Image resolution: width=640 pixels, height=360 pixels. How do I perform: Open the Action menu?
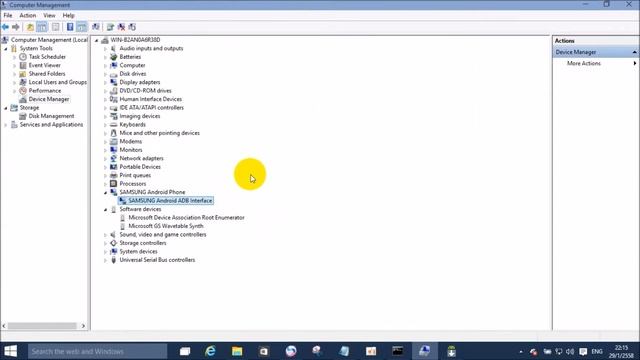[x=27, y=16]
